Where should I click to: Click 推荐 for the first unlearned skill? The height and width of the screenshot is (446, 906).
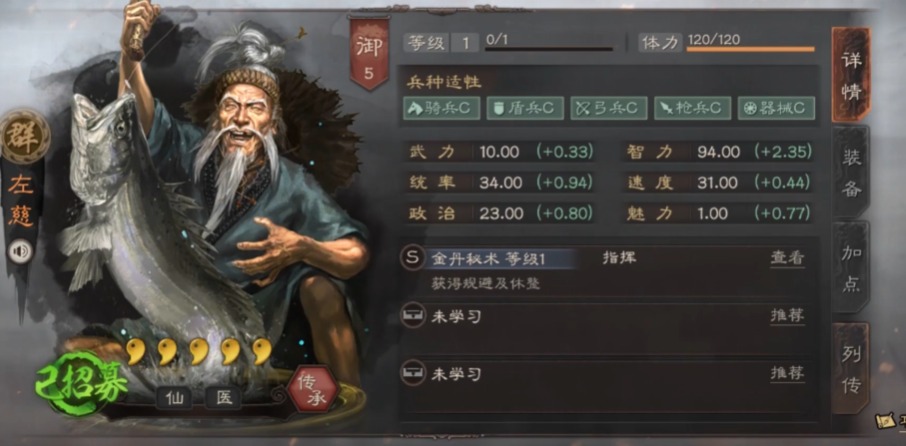[787, 316]
